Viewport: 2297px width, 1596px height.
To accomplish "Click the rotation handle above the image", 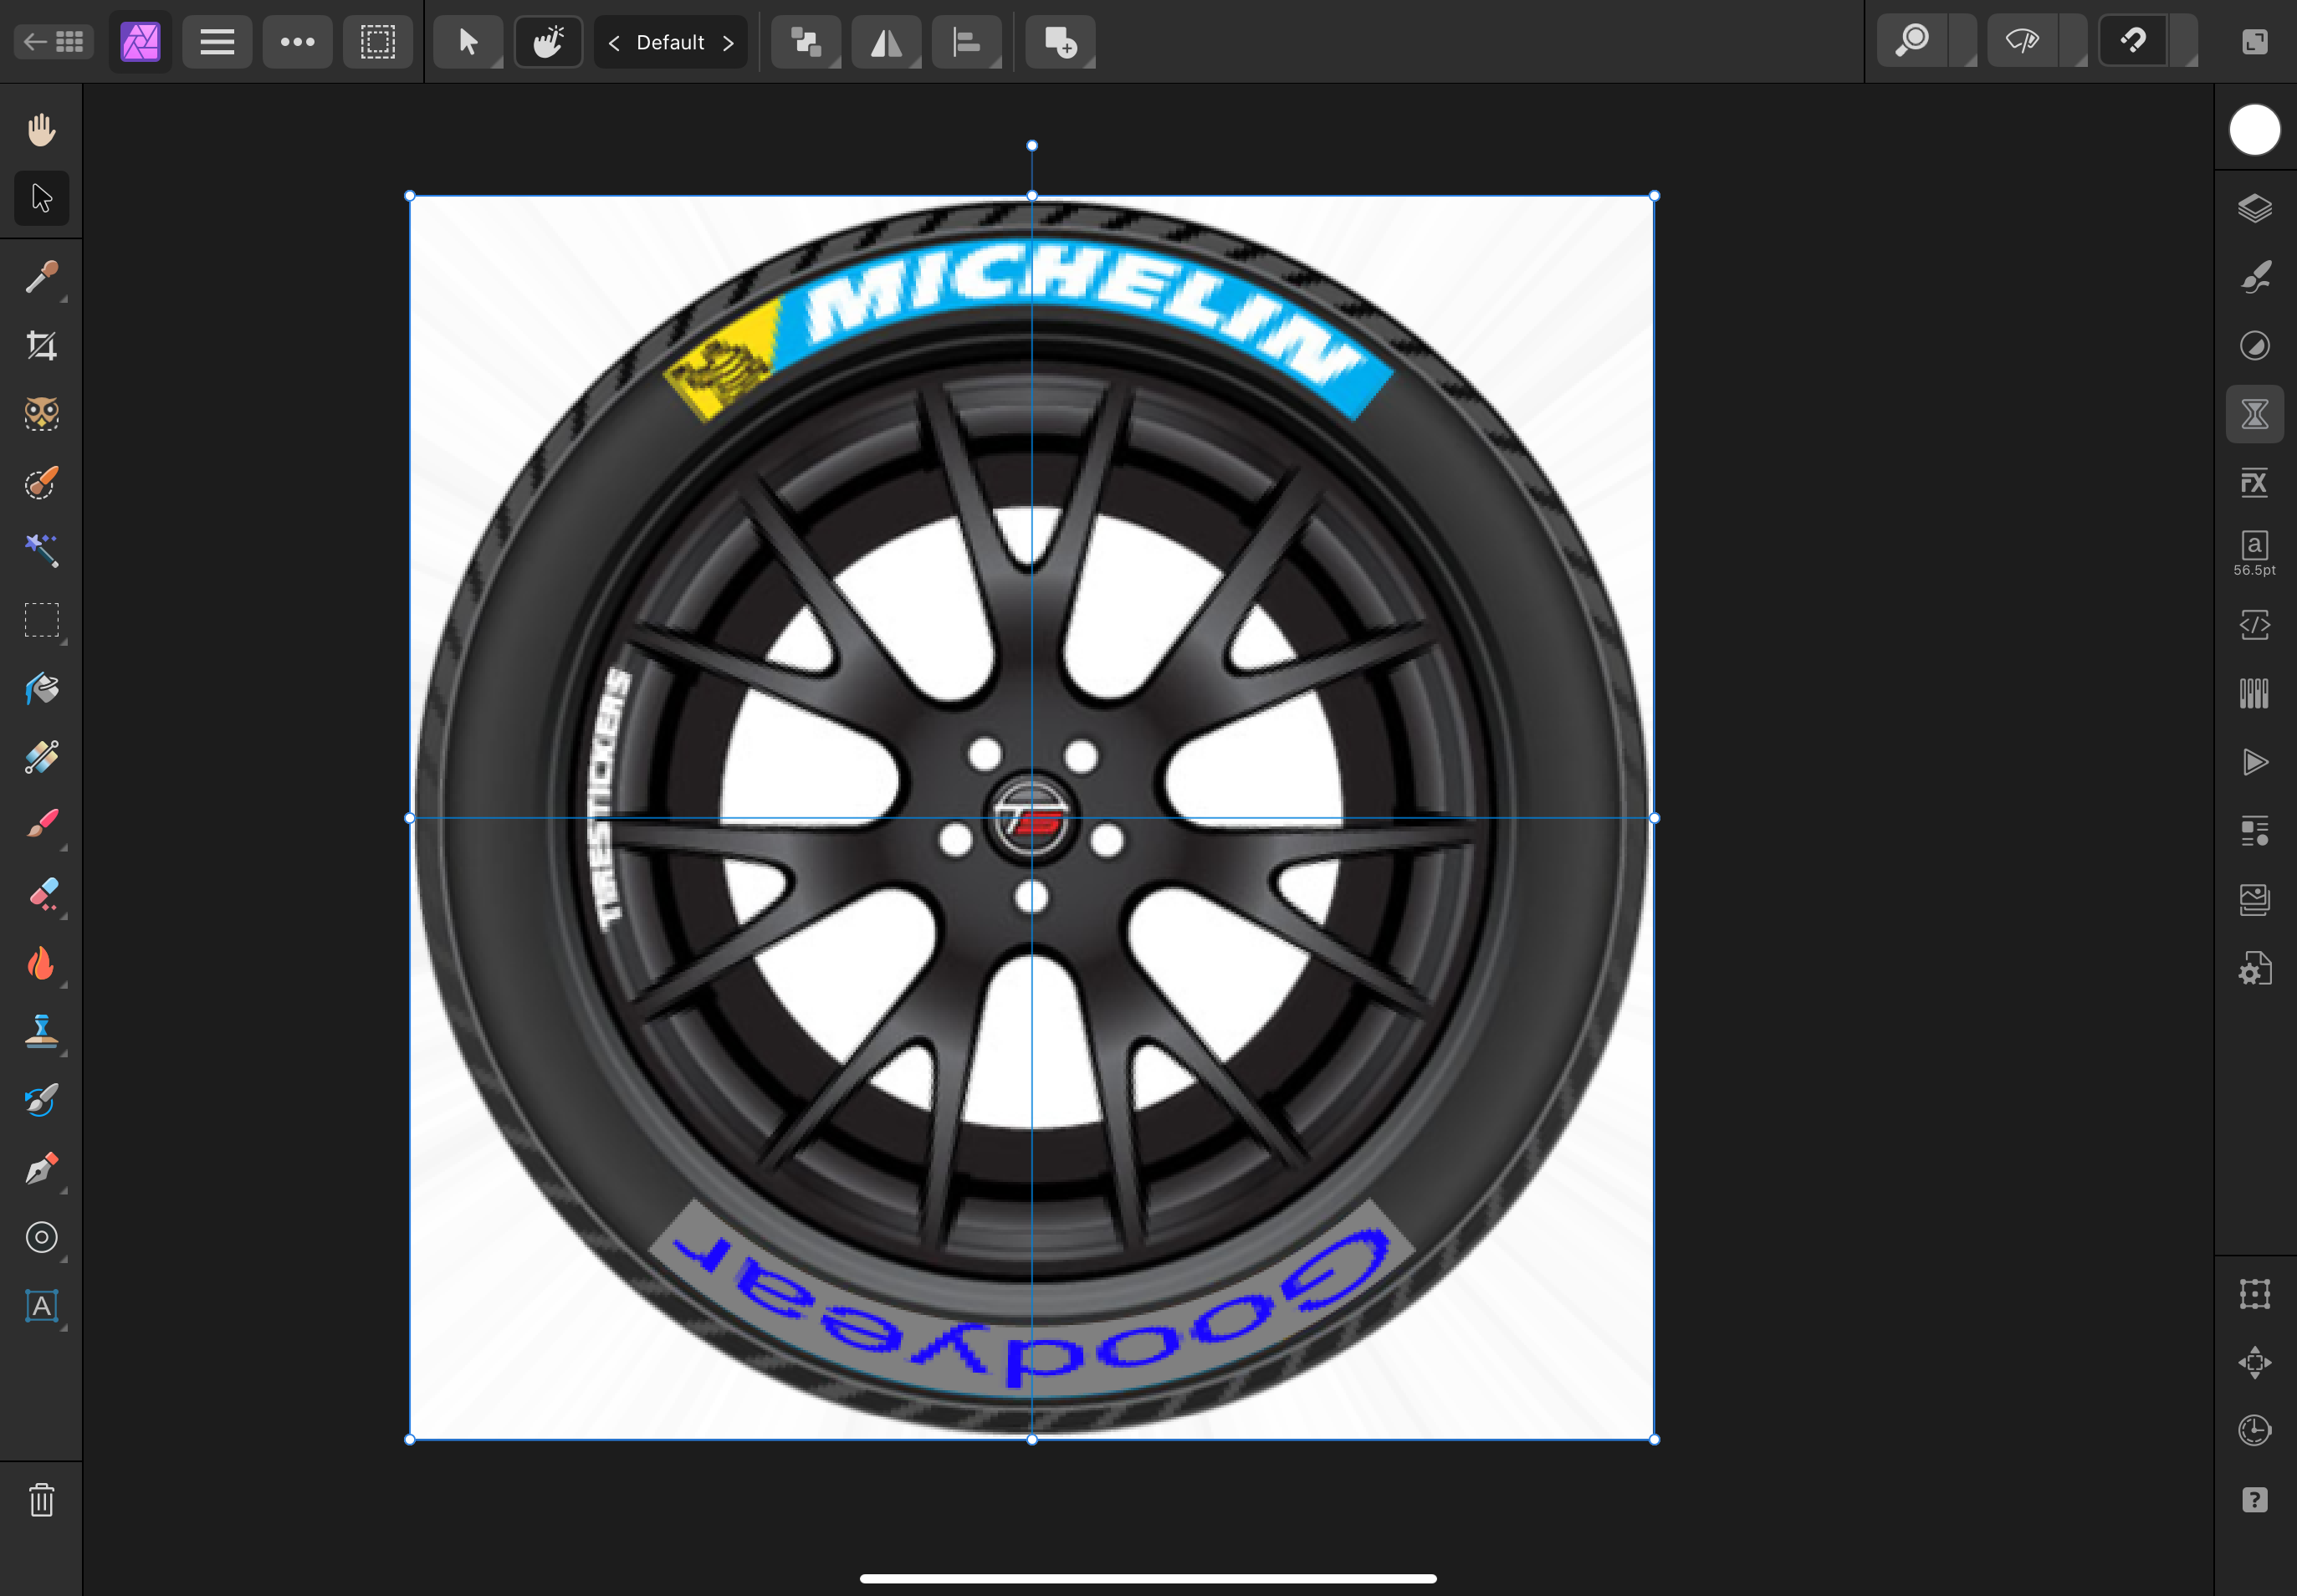I will pos(1032,146).
